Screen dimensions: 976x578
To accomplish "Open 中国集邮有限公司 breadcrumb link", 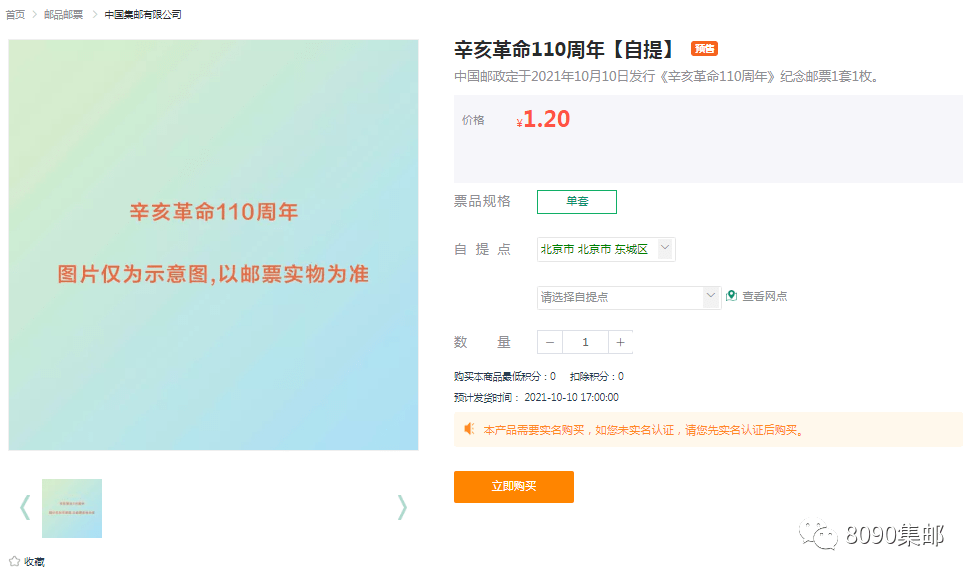I will coord(143,15).
